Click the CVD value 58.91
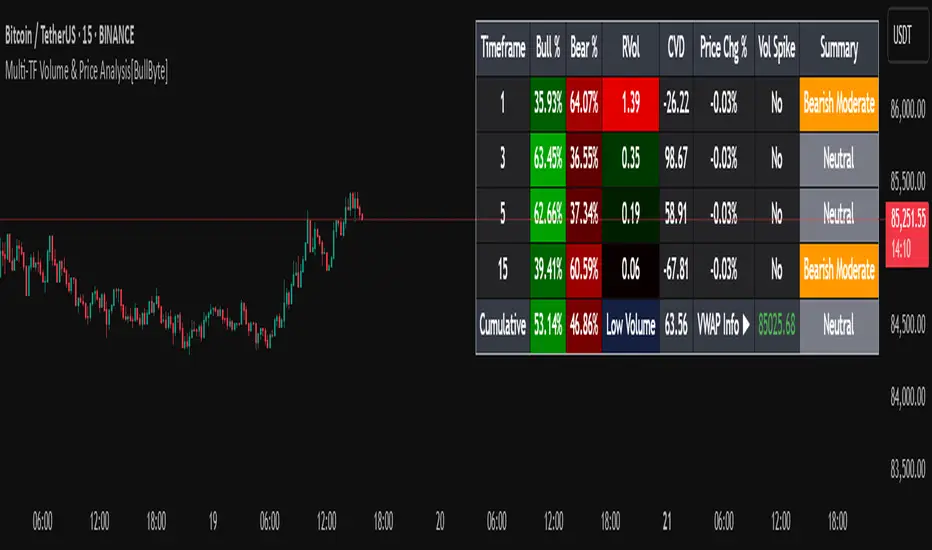The image size is (932, 550). 676,214
